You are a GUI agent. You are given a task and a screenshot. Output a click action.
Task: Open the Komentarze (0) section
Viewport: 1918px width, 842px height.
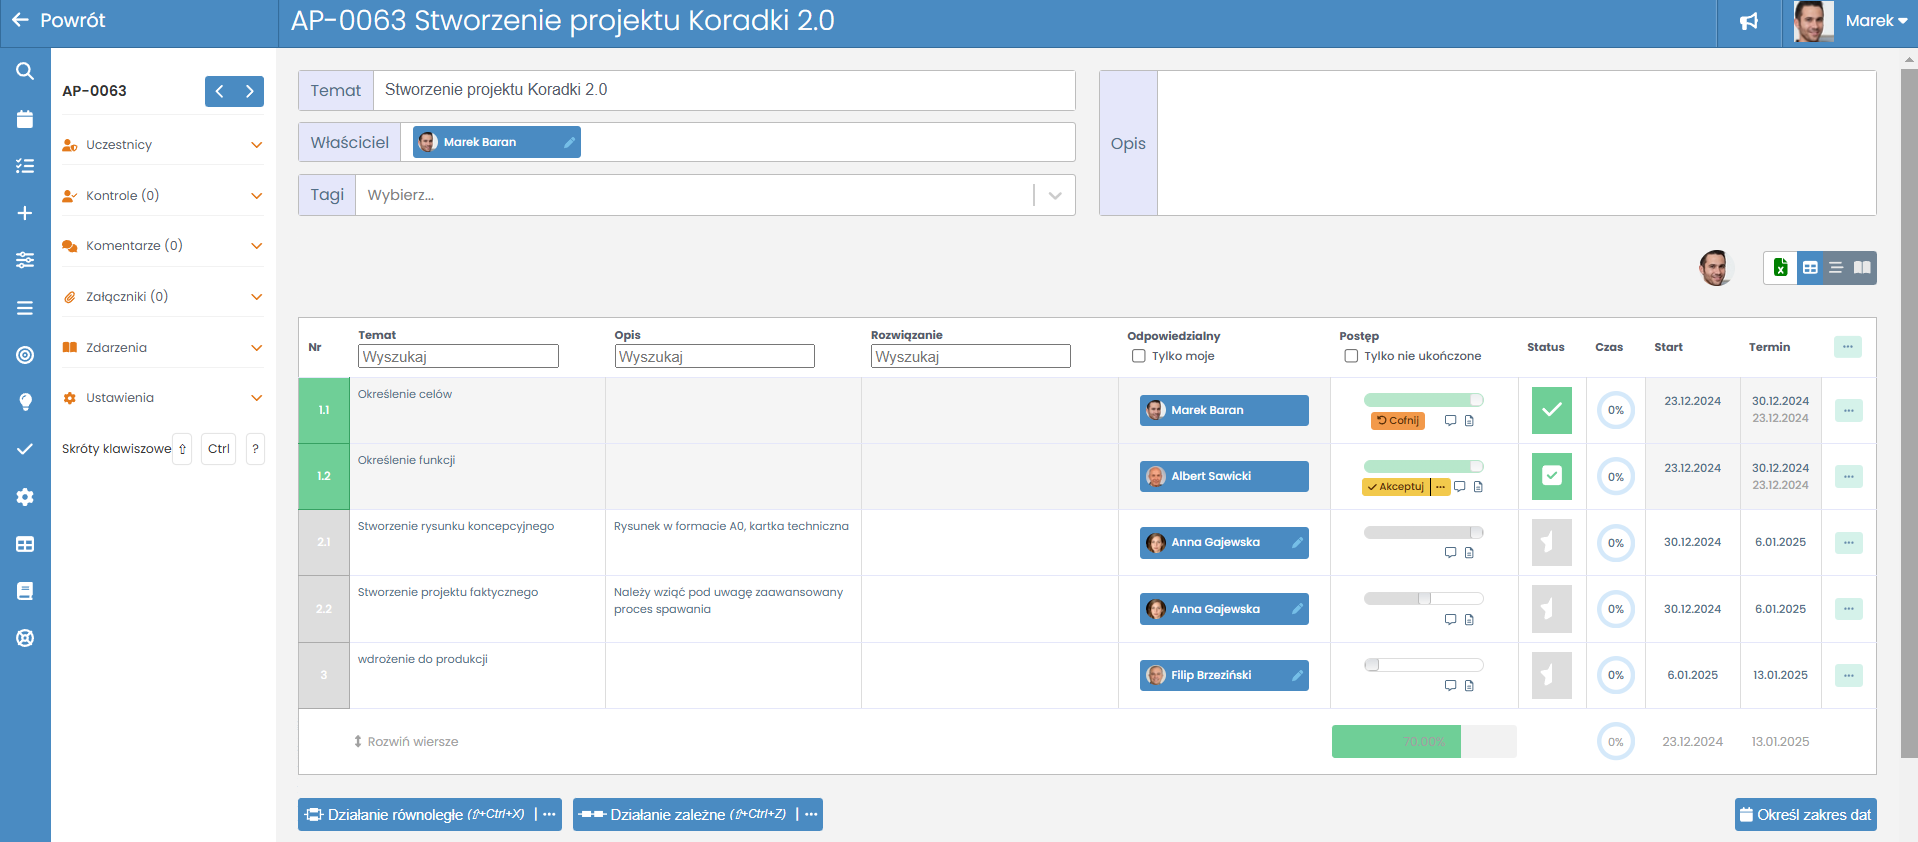(162, 246)
